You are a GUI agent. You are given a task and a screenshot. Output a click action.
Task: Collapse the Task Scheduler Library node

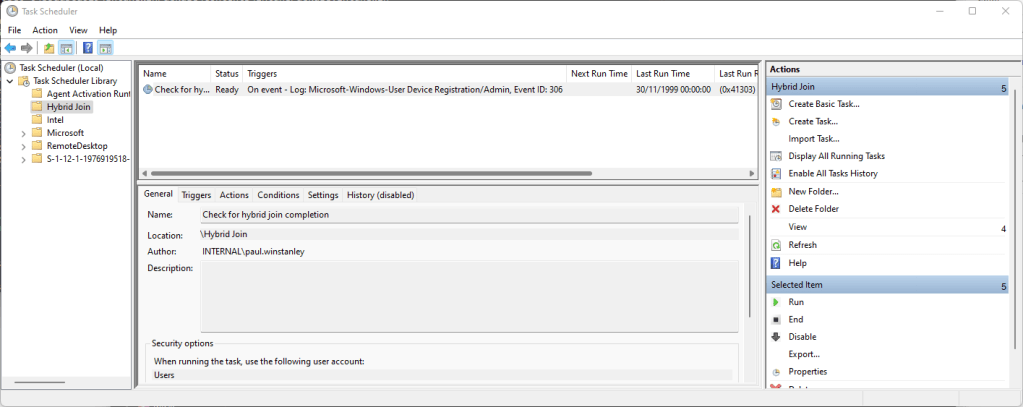pos(10,81)
